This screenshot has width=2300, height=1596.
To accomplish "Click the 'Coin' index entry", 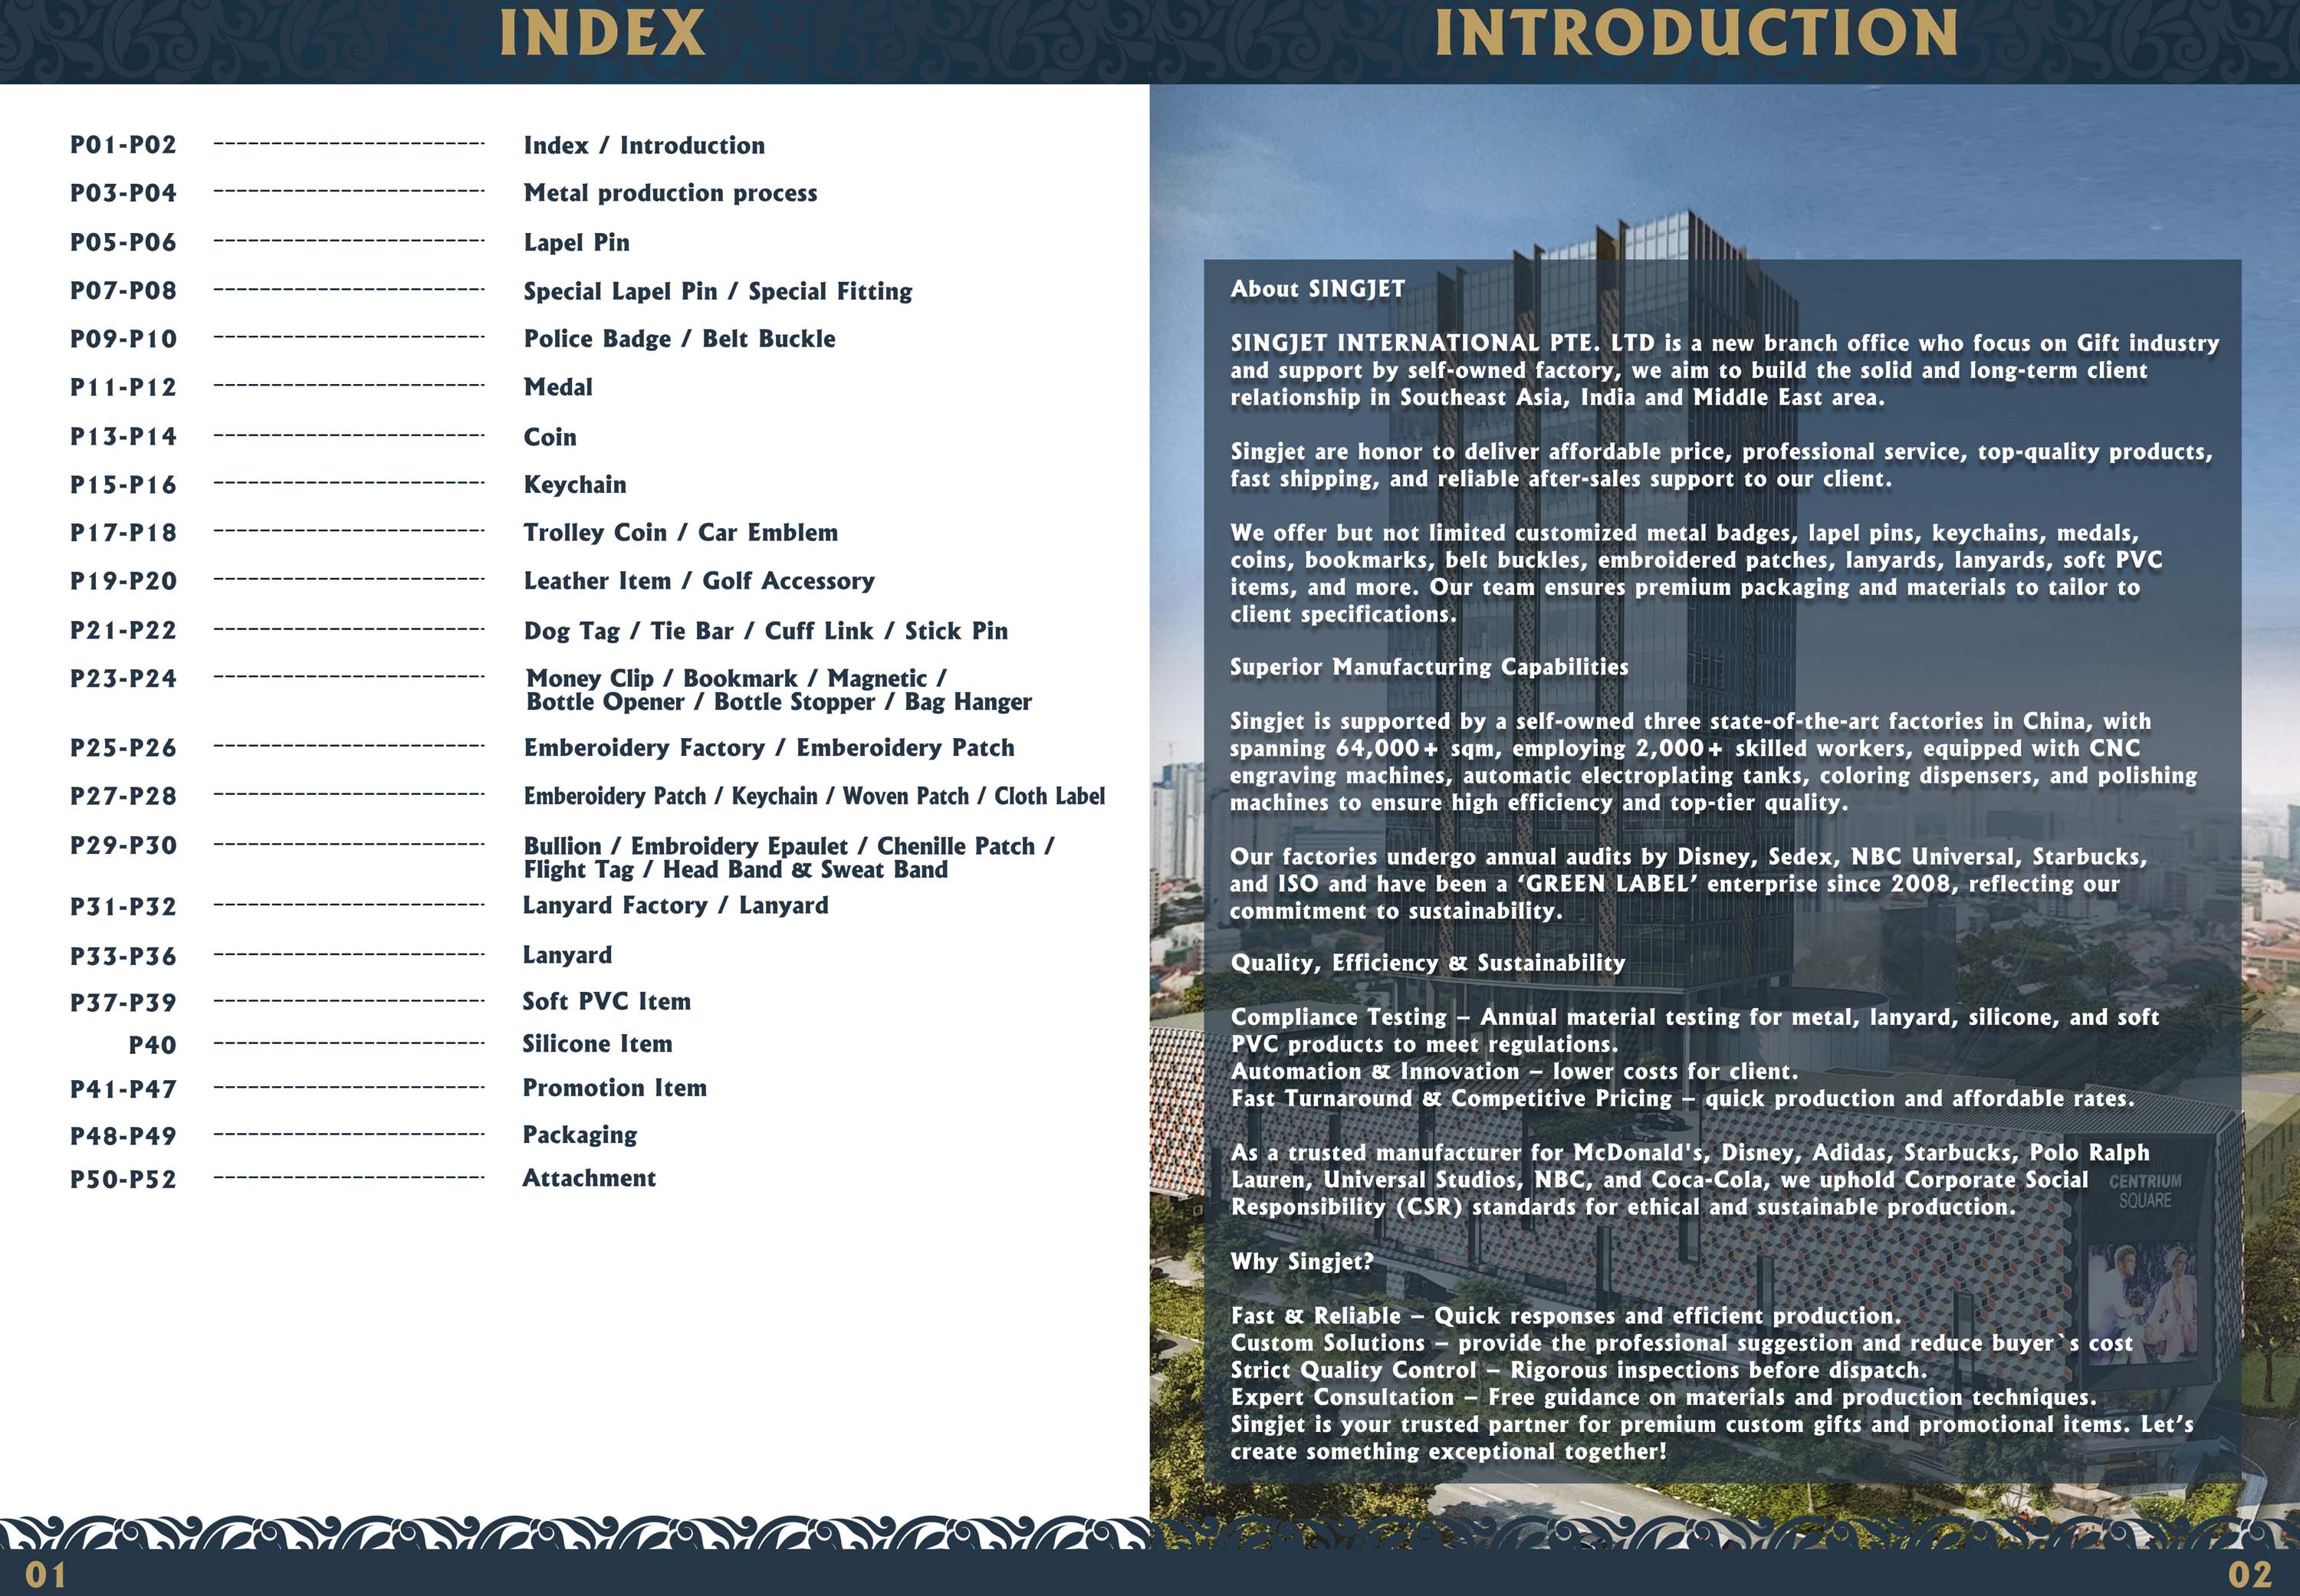I will (x=550, y=437).
